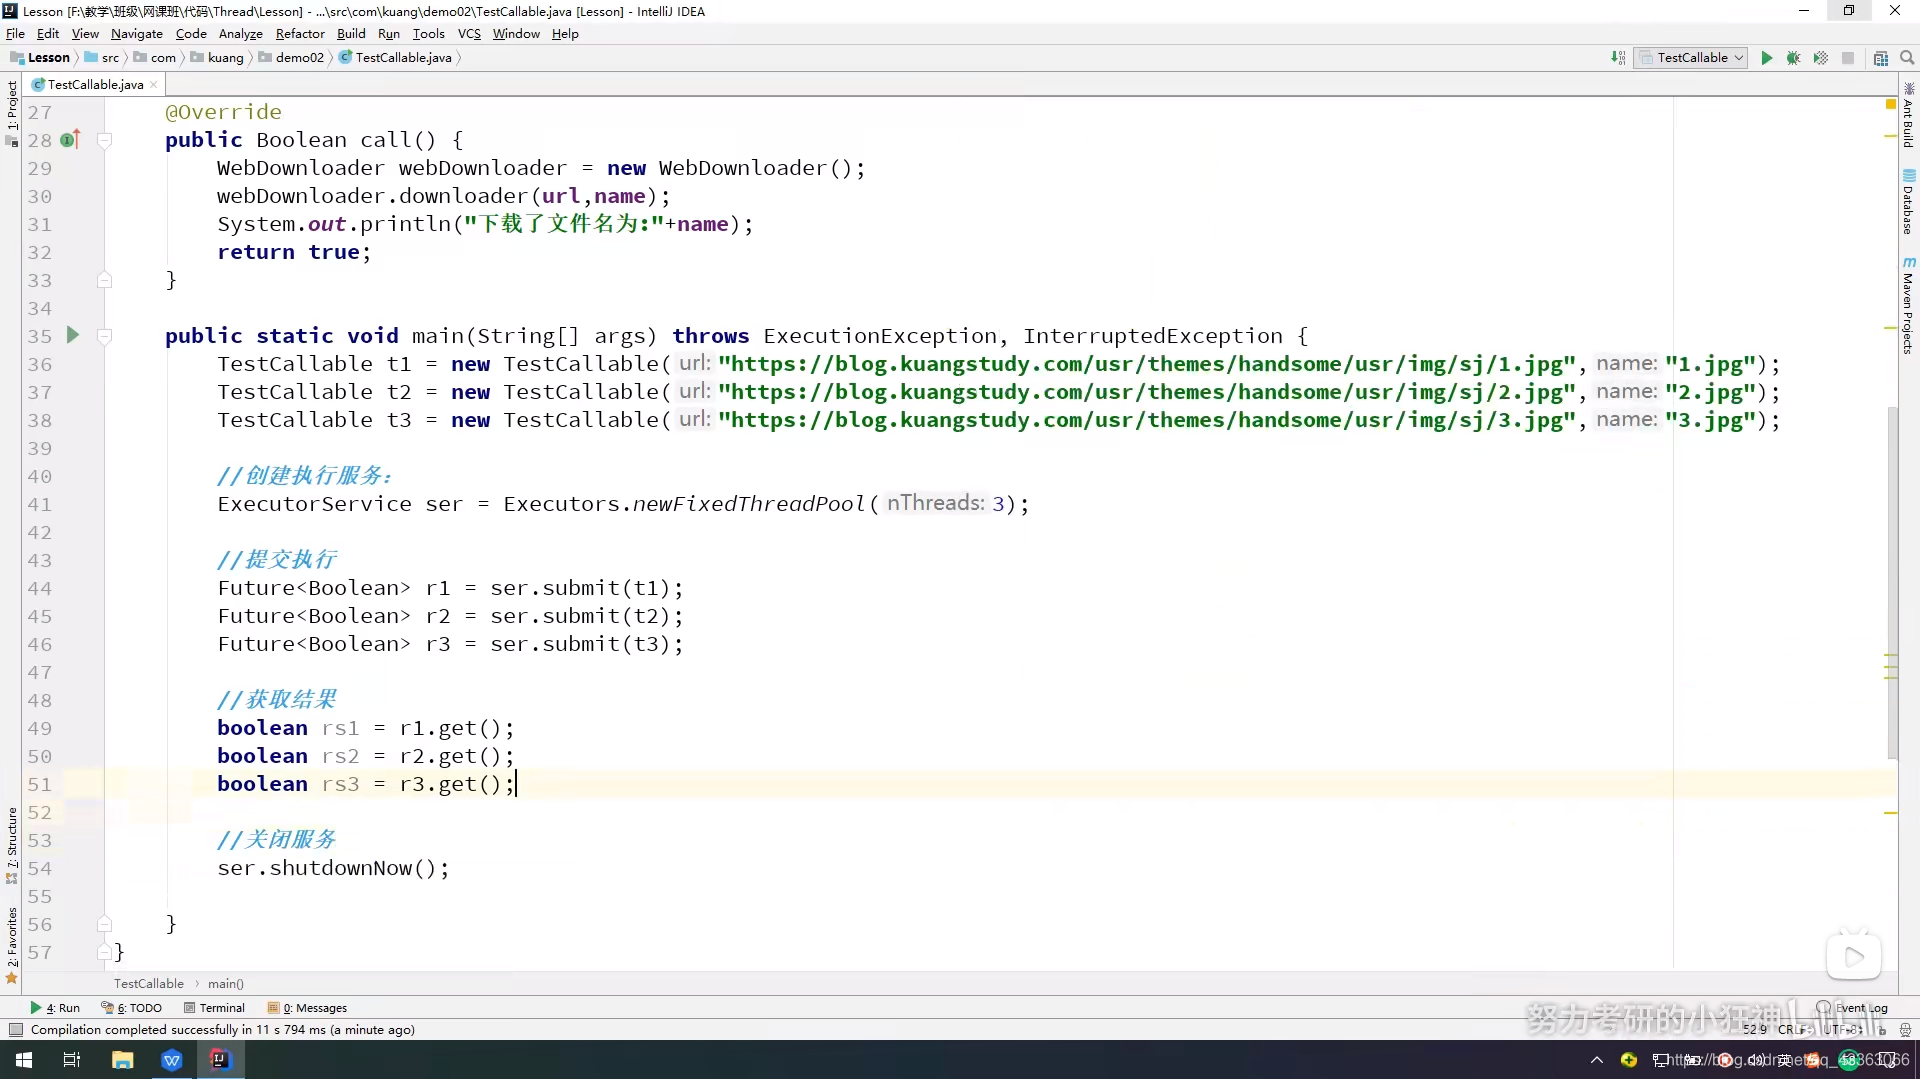
Task: Click the override gutter icon at line 28
Action: (x=70, y=140)
